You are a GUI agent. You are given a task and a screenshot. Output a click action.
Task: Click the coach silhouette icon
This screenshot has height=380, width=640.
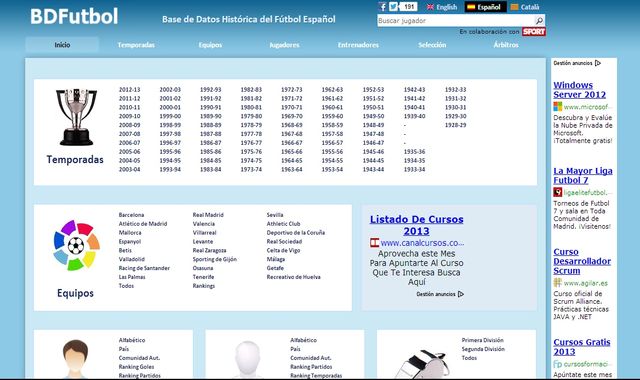248,360
